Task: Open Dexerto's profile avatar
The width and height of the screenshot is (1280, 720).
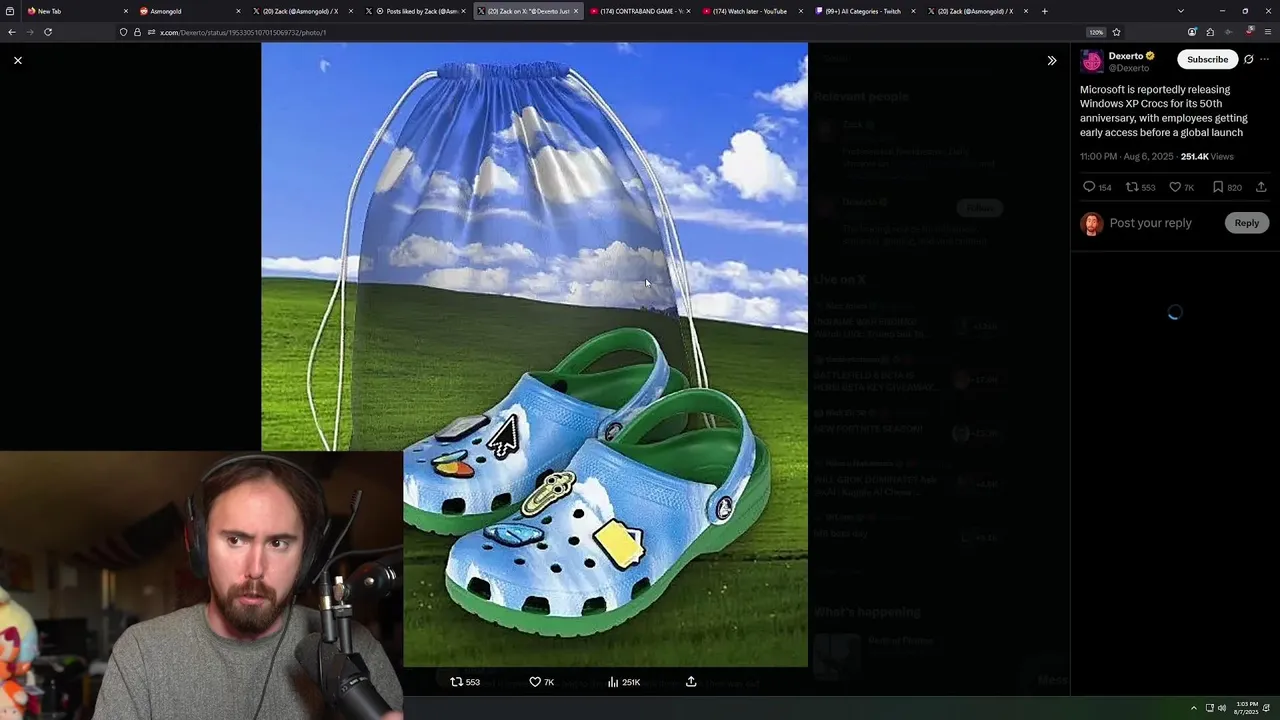Action: (1092, 62)
